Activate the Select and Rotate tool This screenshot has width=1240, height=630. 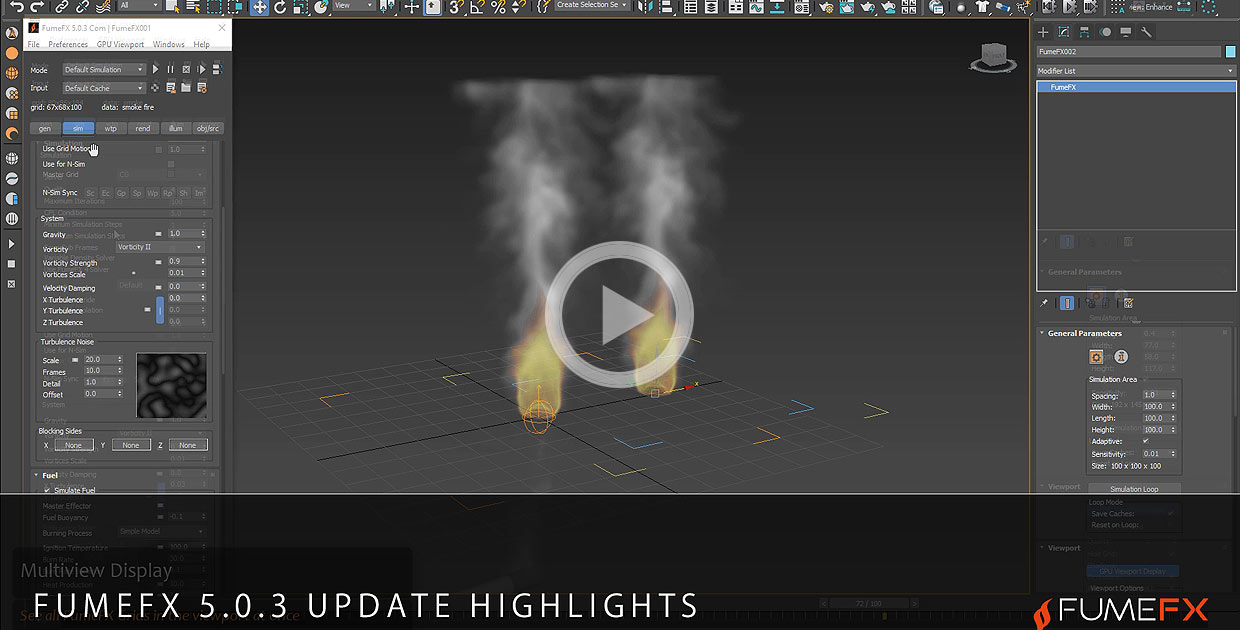[x=280, y=7]
